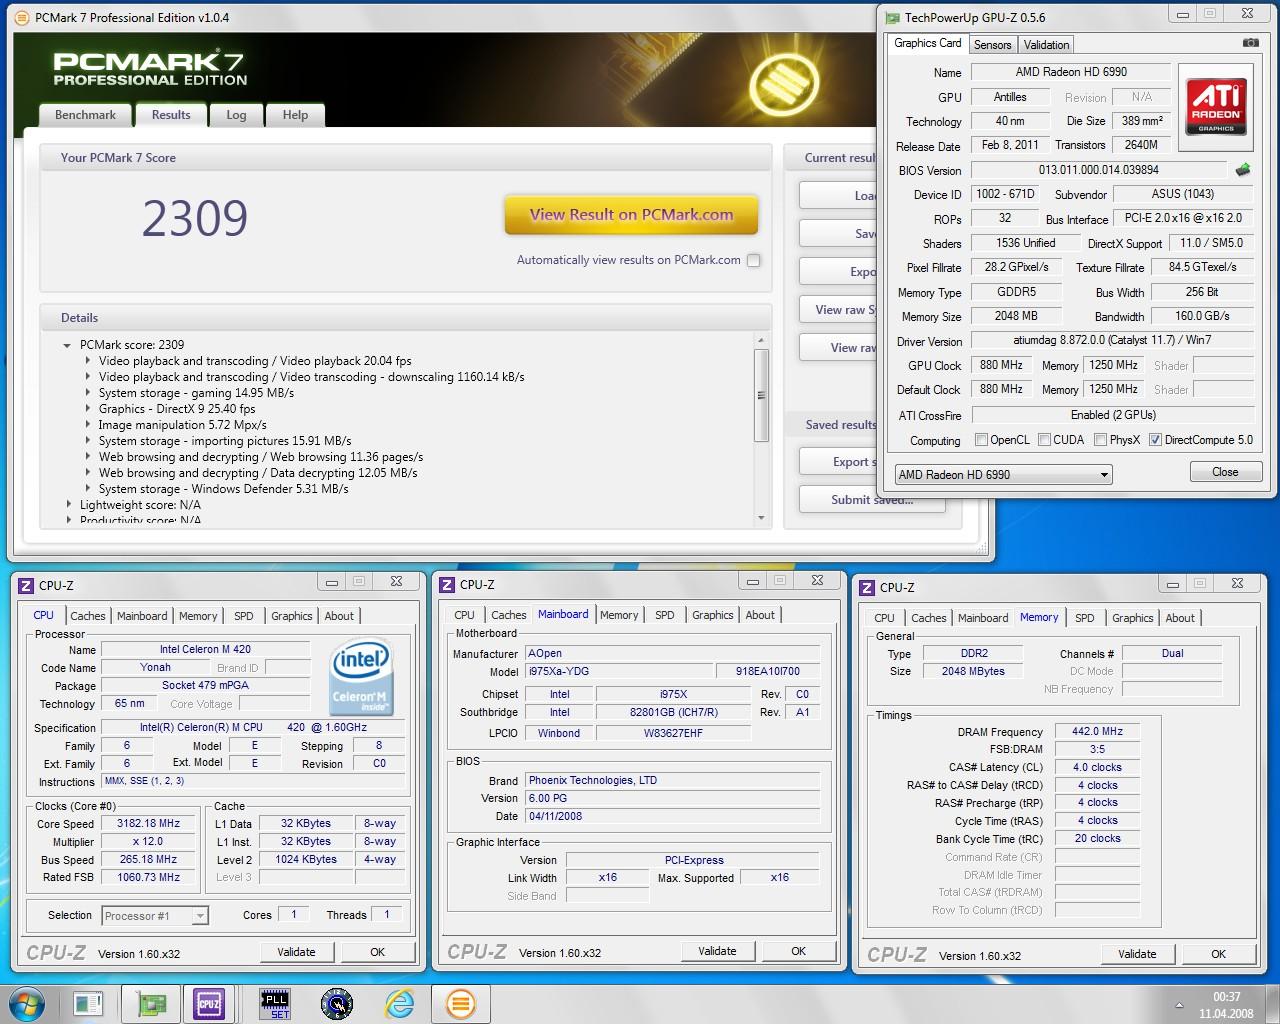Click the Submit saved button in PCMark

click(871, 499)
